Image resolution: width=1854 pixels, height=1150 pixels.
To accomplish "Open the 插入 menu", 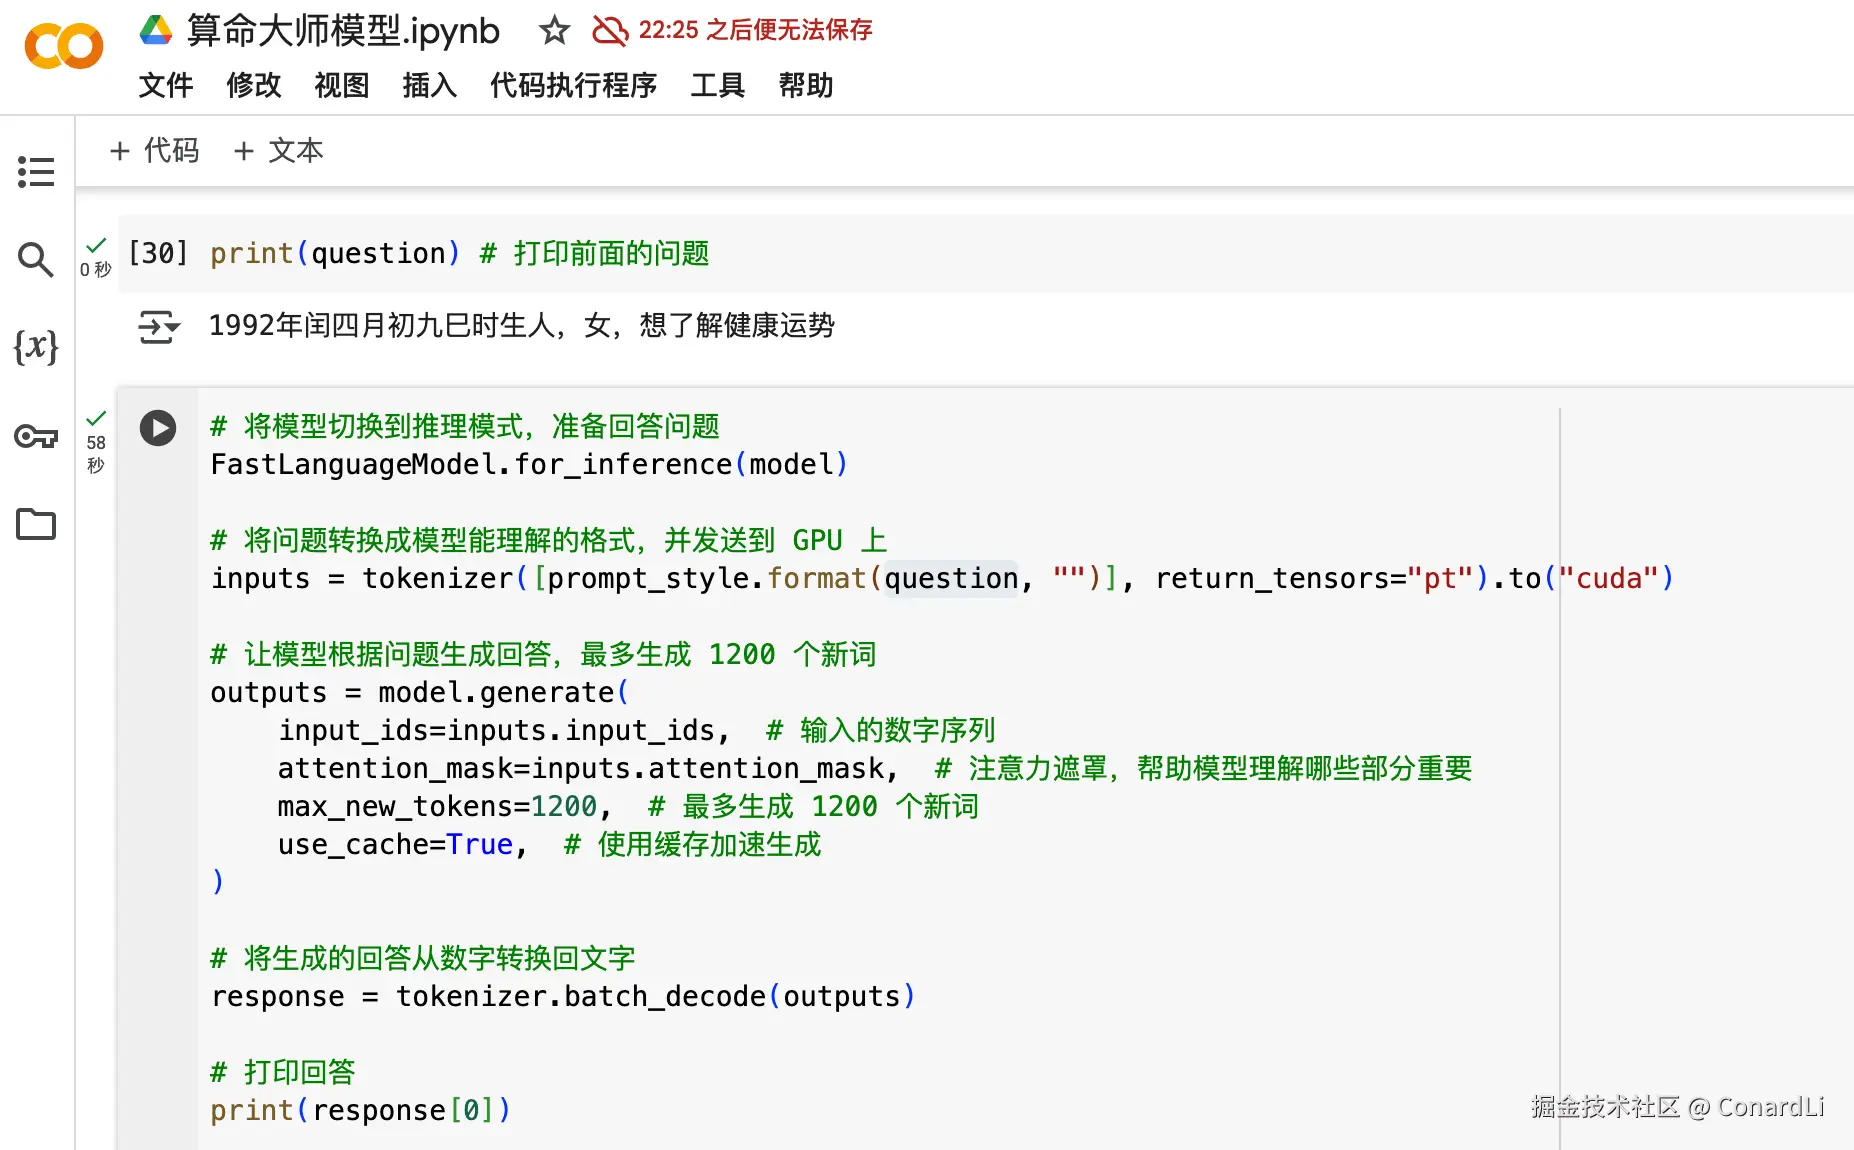I will (430, 85).
